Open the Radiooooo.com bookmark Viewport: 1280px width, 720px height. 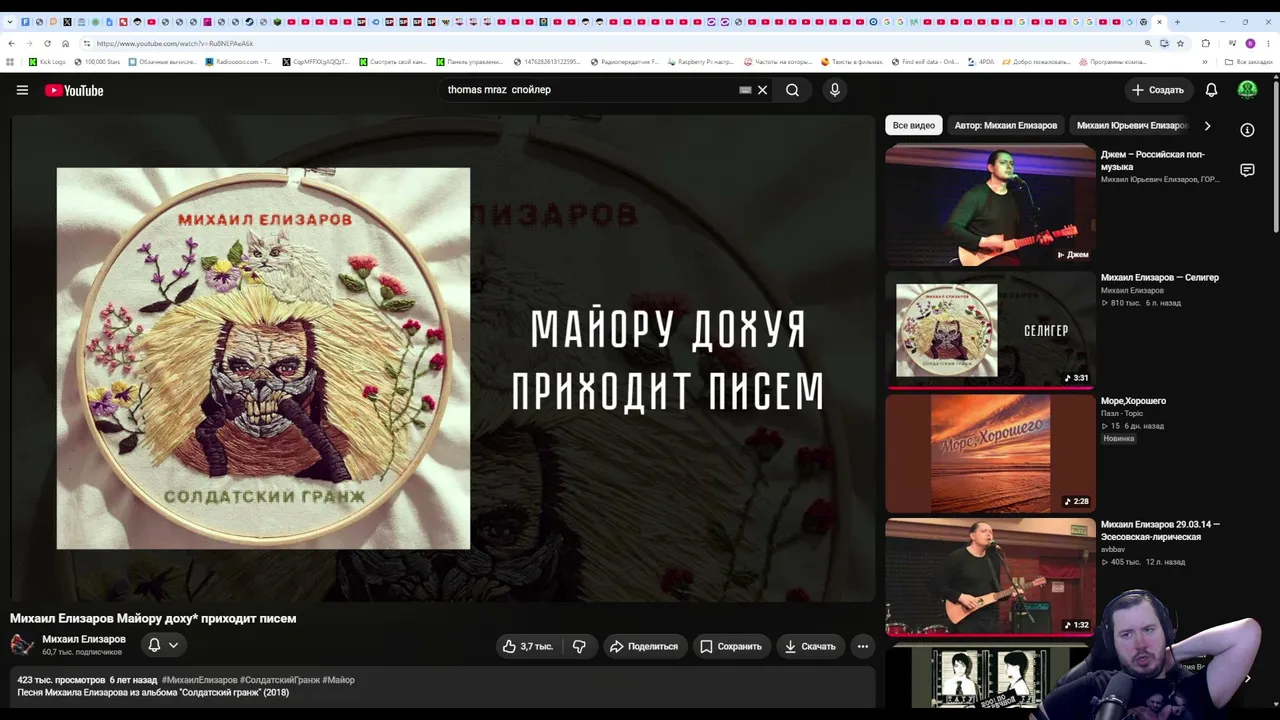coord(238,62)
